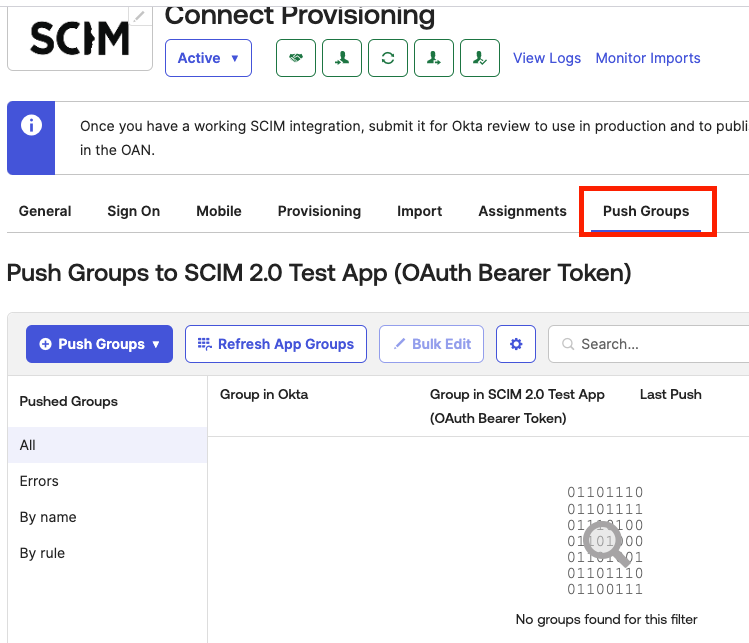Image resolution: width=749 pixels, height=643 pixels.
Task: Click the circular refresh sync icon button
Action: click(x=387, y=58)
